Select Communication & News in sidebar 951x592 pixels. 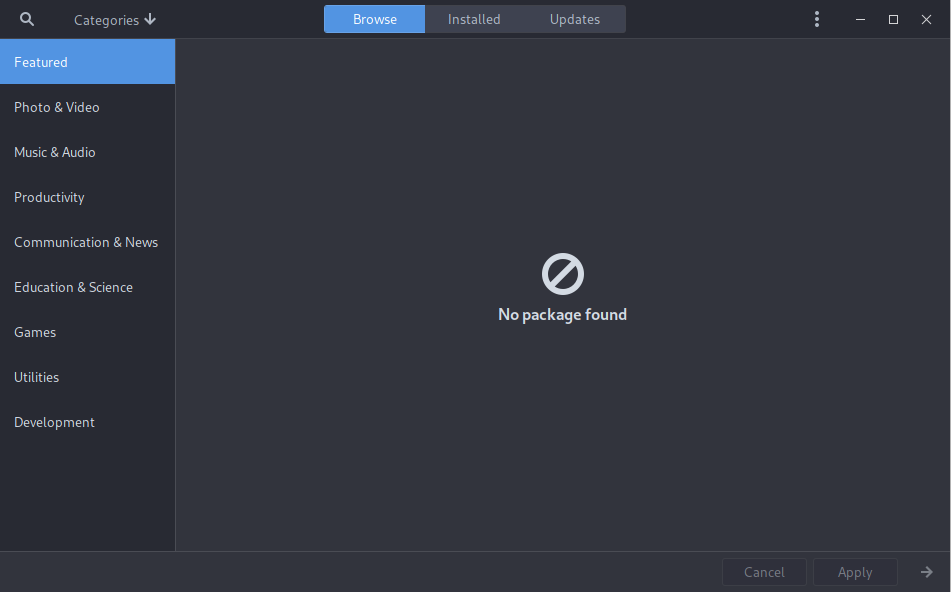[87, 242]
